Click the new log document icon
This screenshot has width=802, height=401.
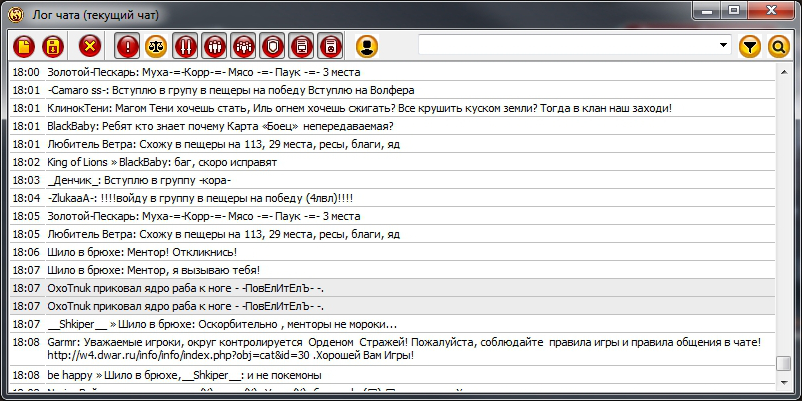pos(23,46)
